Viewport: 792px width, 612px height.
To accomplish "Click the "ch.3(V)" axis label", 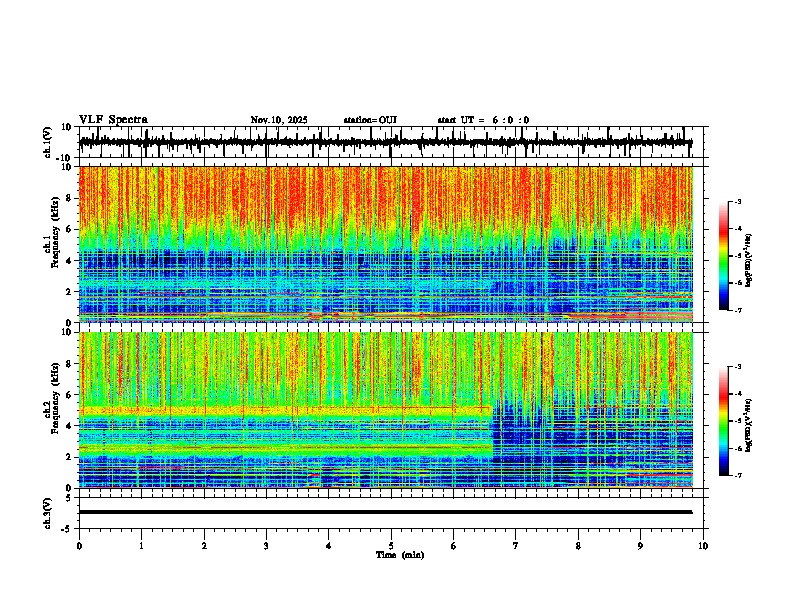I will (48, 513).
